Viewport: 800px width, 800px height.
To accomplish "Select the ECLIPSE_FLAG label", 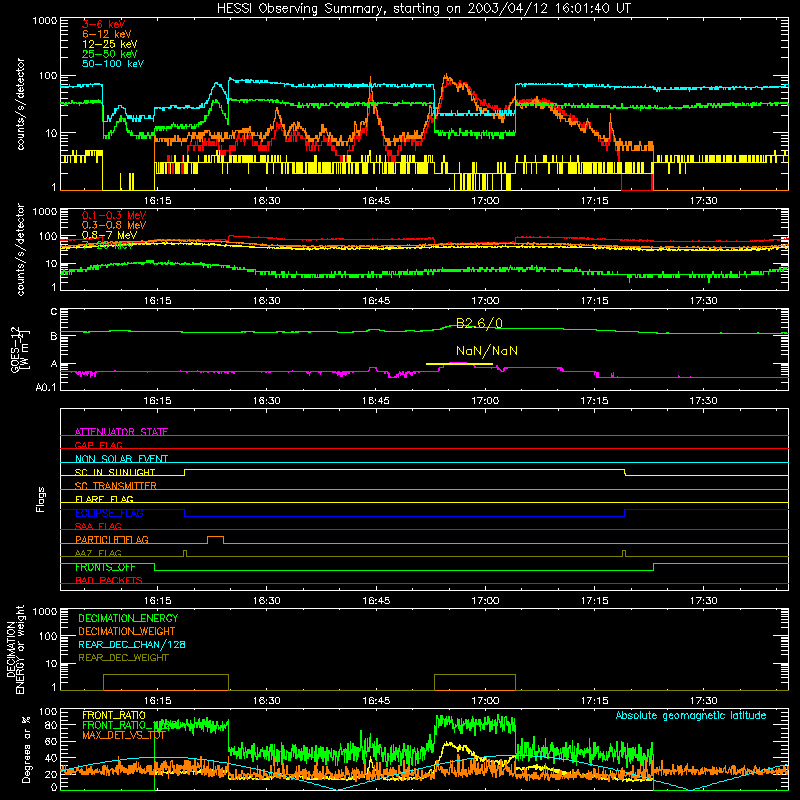I will point(109,513).
